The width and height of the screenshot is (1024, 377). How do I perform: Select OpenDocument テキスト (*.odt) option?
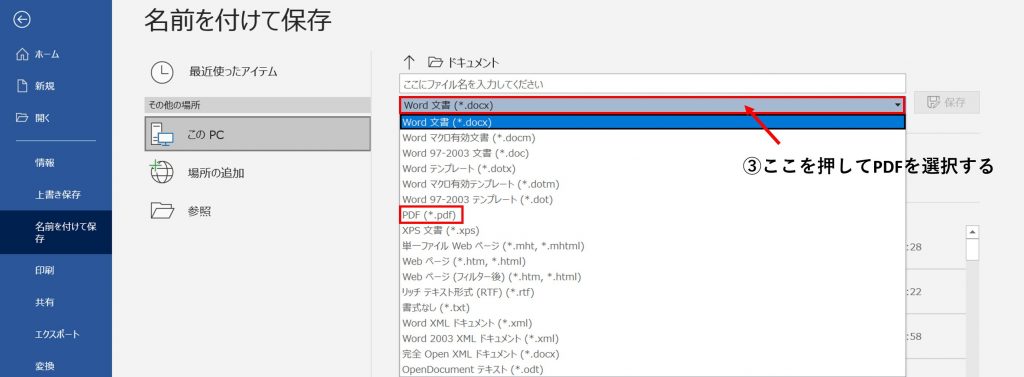(x=652, y=370)
